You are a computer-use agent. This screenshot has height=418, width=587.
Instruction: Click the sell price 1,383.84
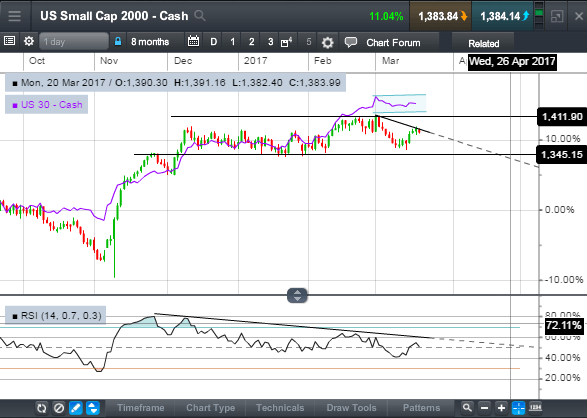pos(441,16)
